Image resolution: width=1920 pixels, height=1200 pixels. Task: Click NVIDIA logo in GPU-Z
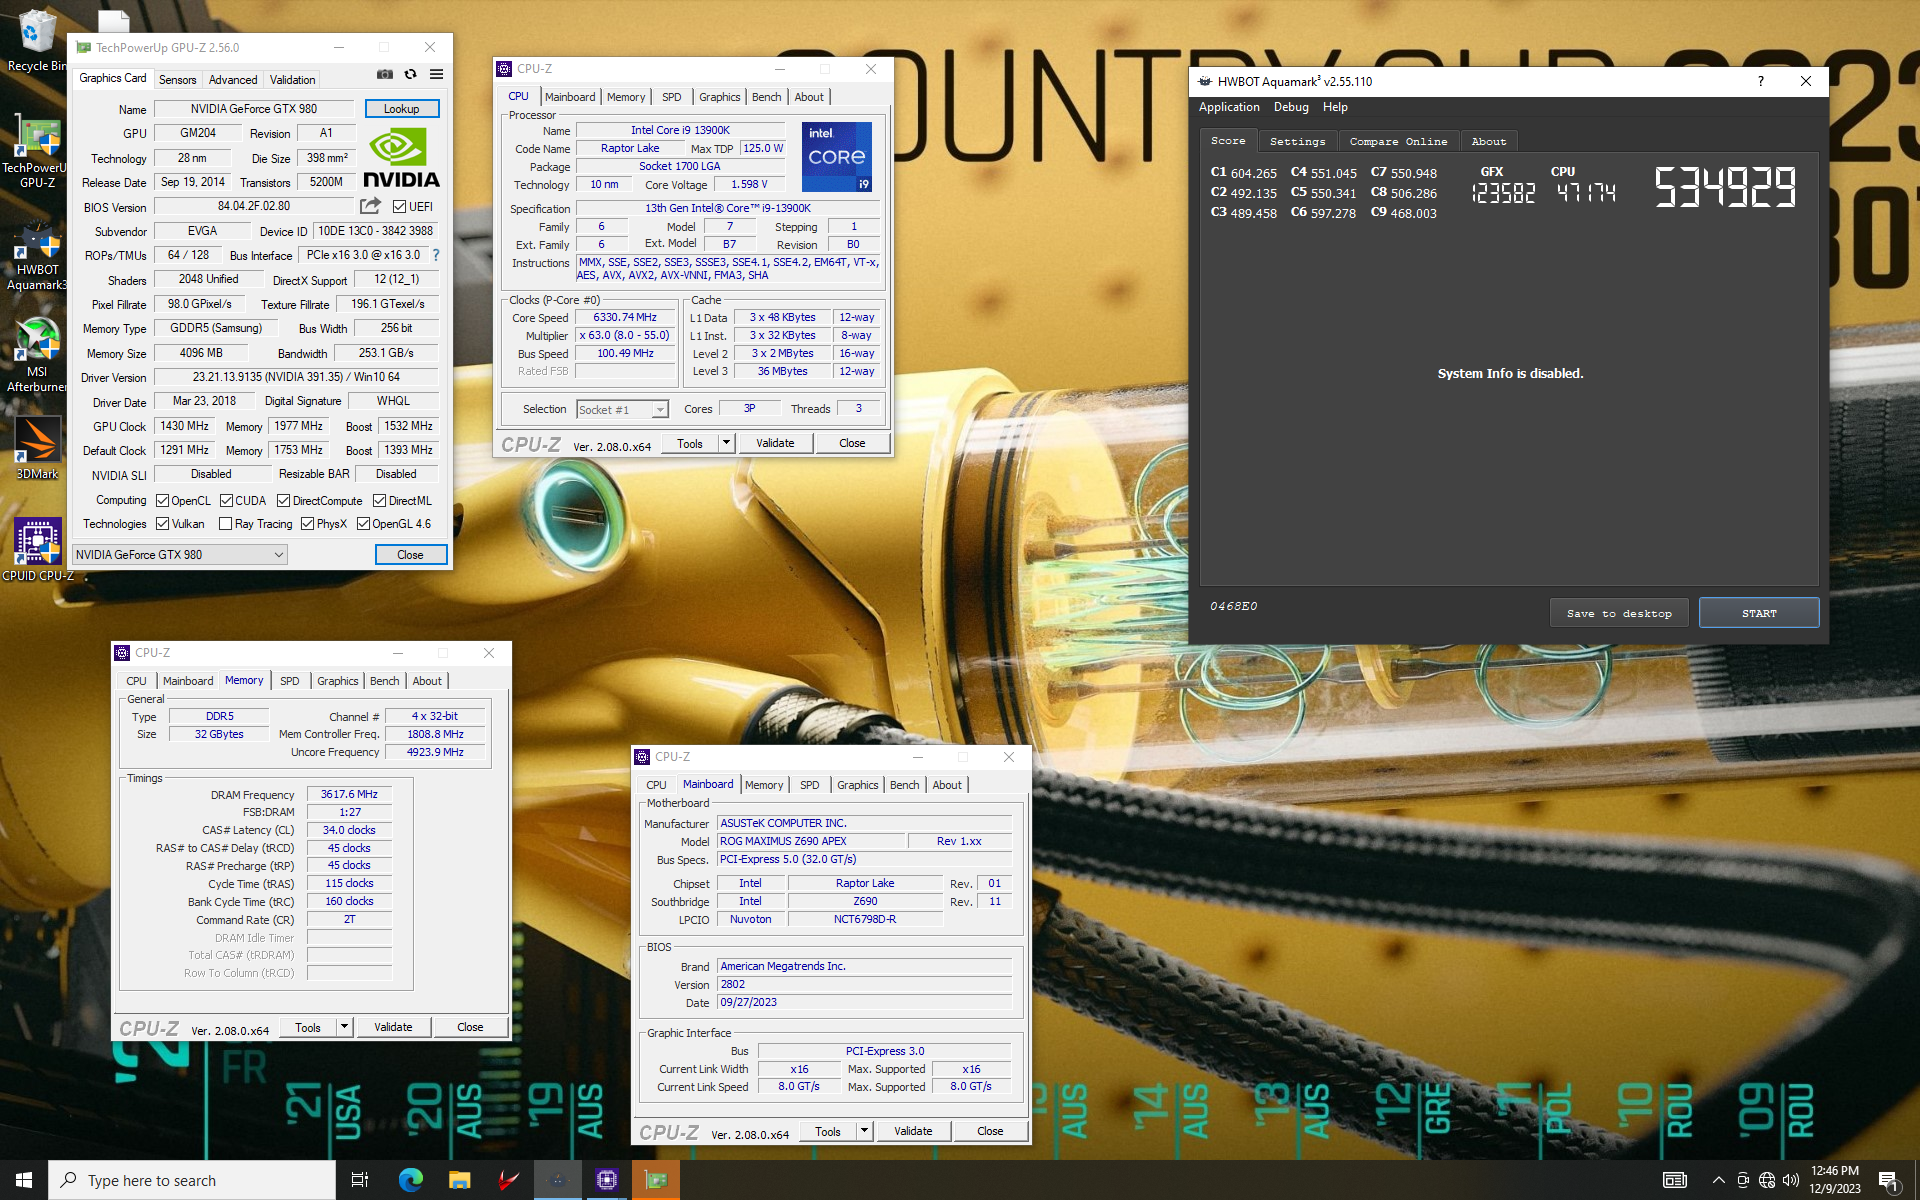(401, 158)
